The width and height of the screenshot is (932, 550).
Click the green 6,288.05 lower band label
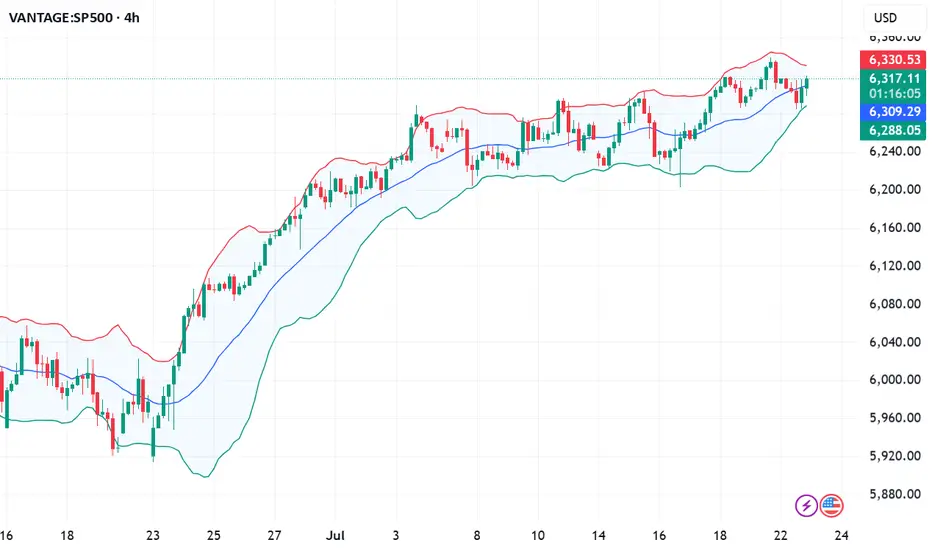pos(893,130)
